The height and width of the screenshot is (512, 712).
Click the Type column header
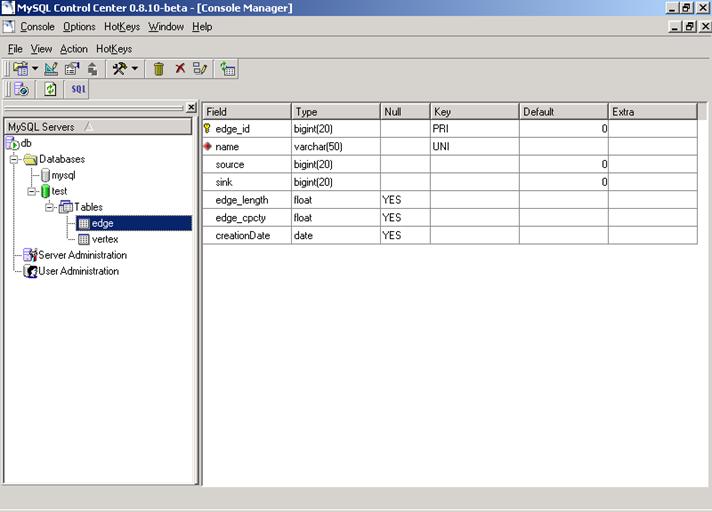336,112
